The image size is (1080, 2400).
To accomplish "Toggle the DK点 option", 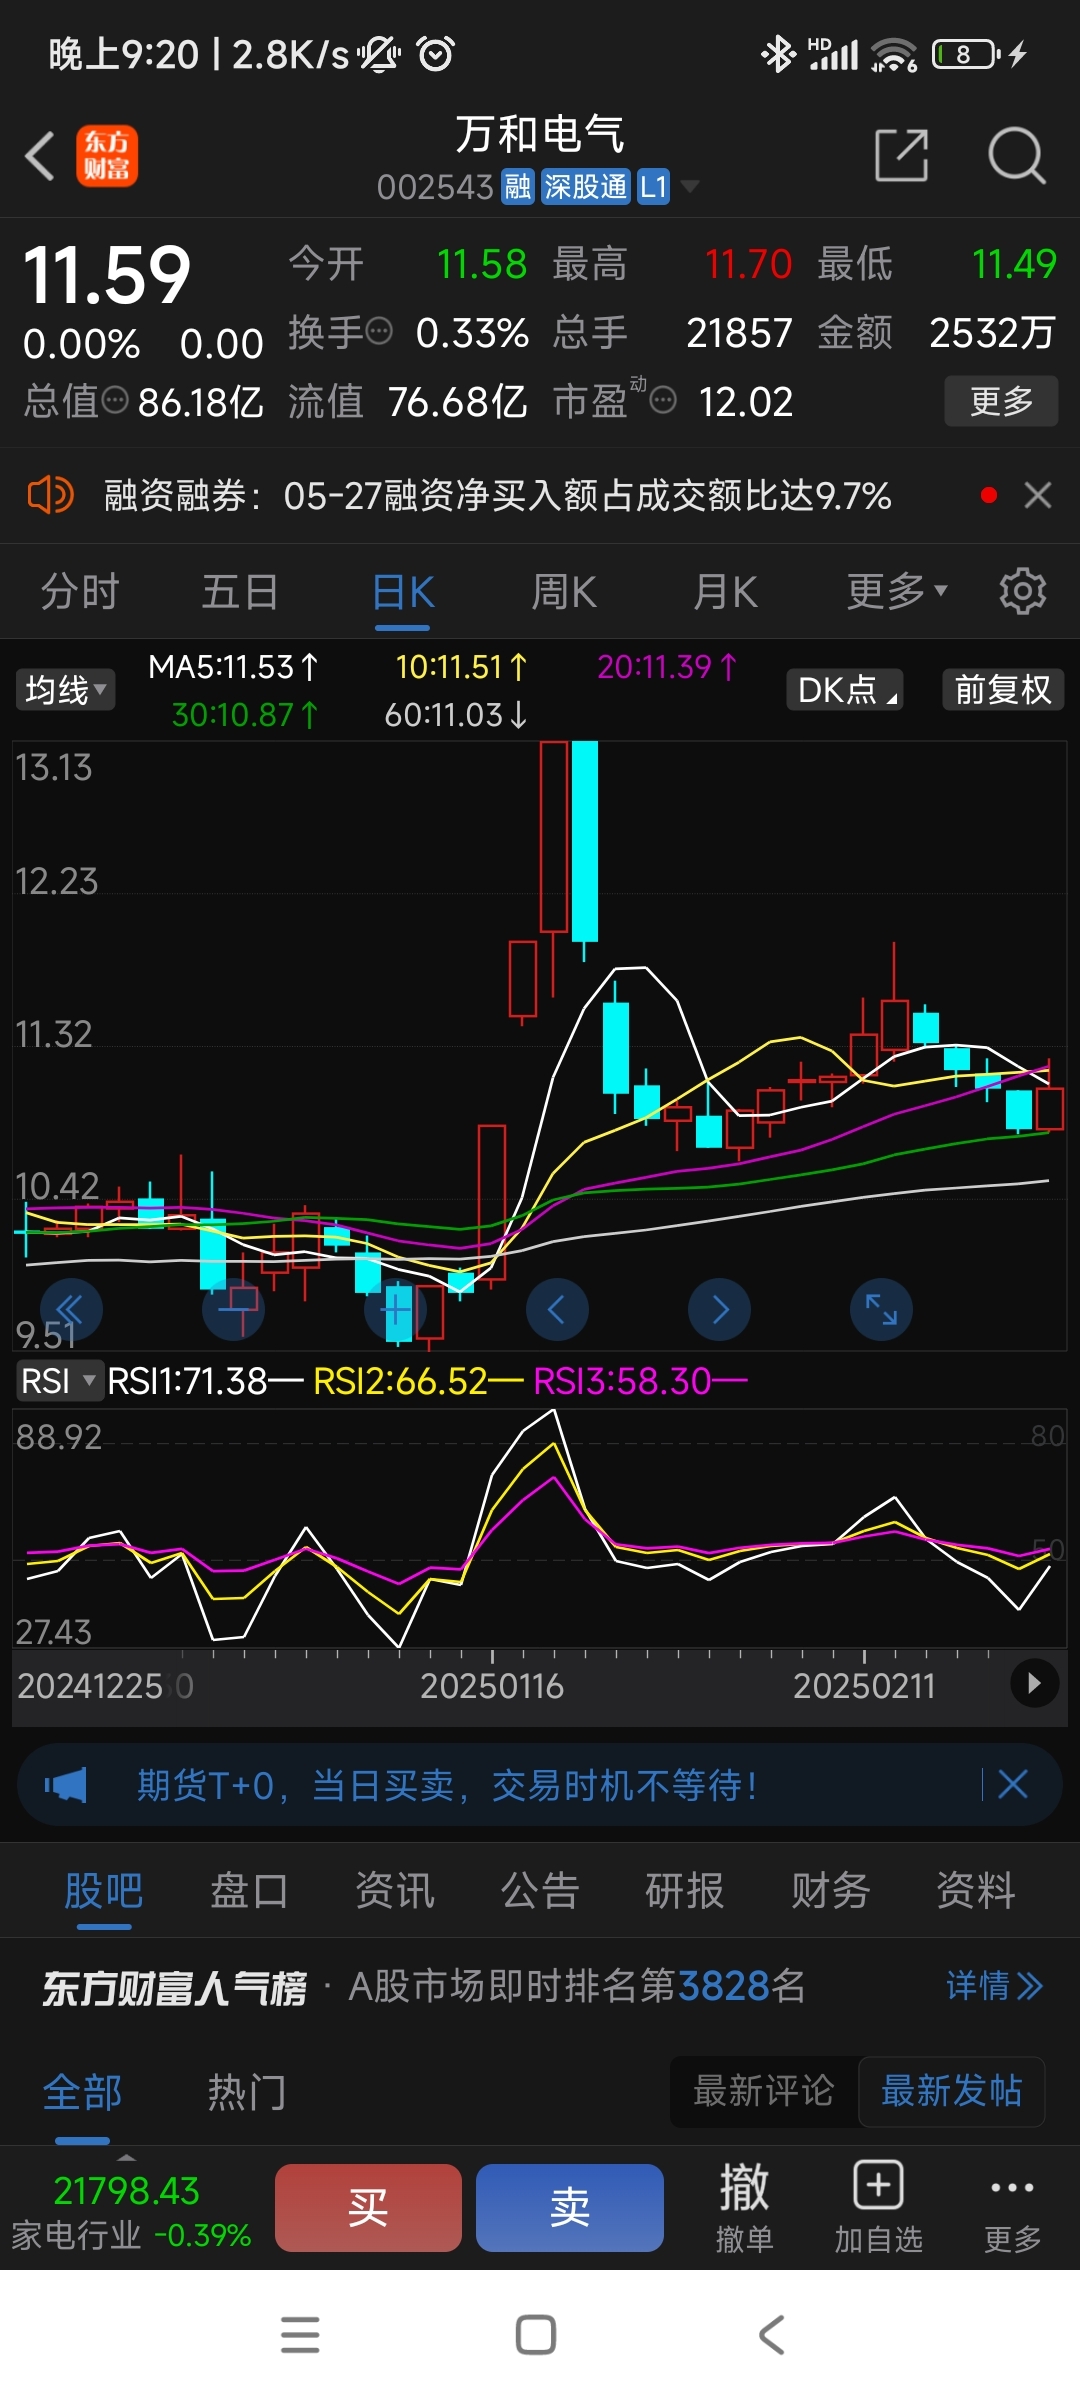I will click(845, 690).
